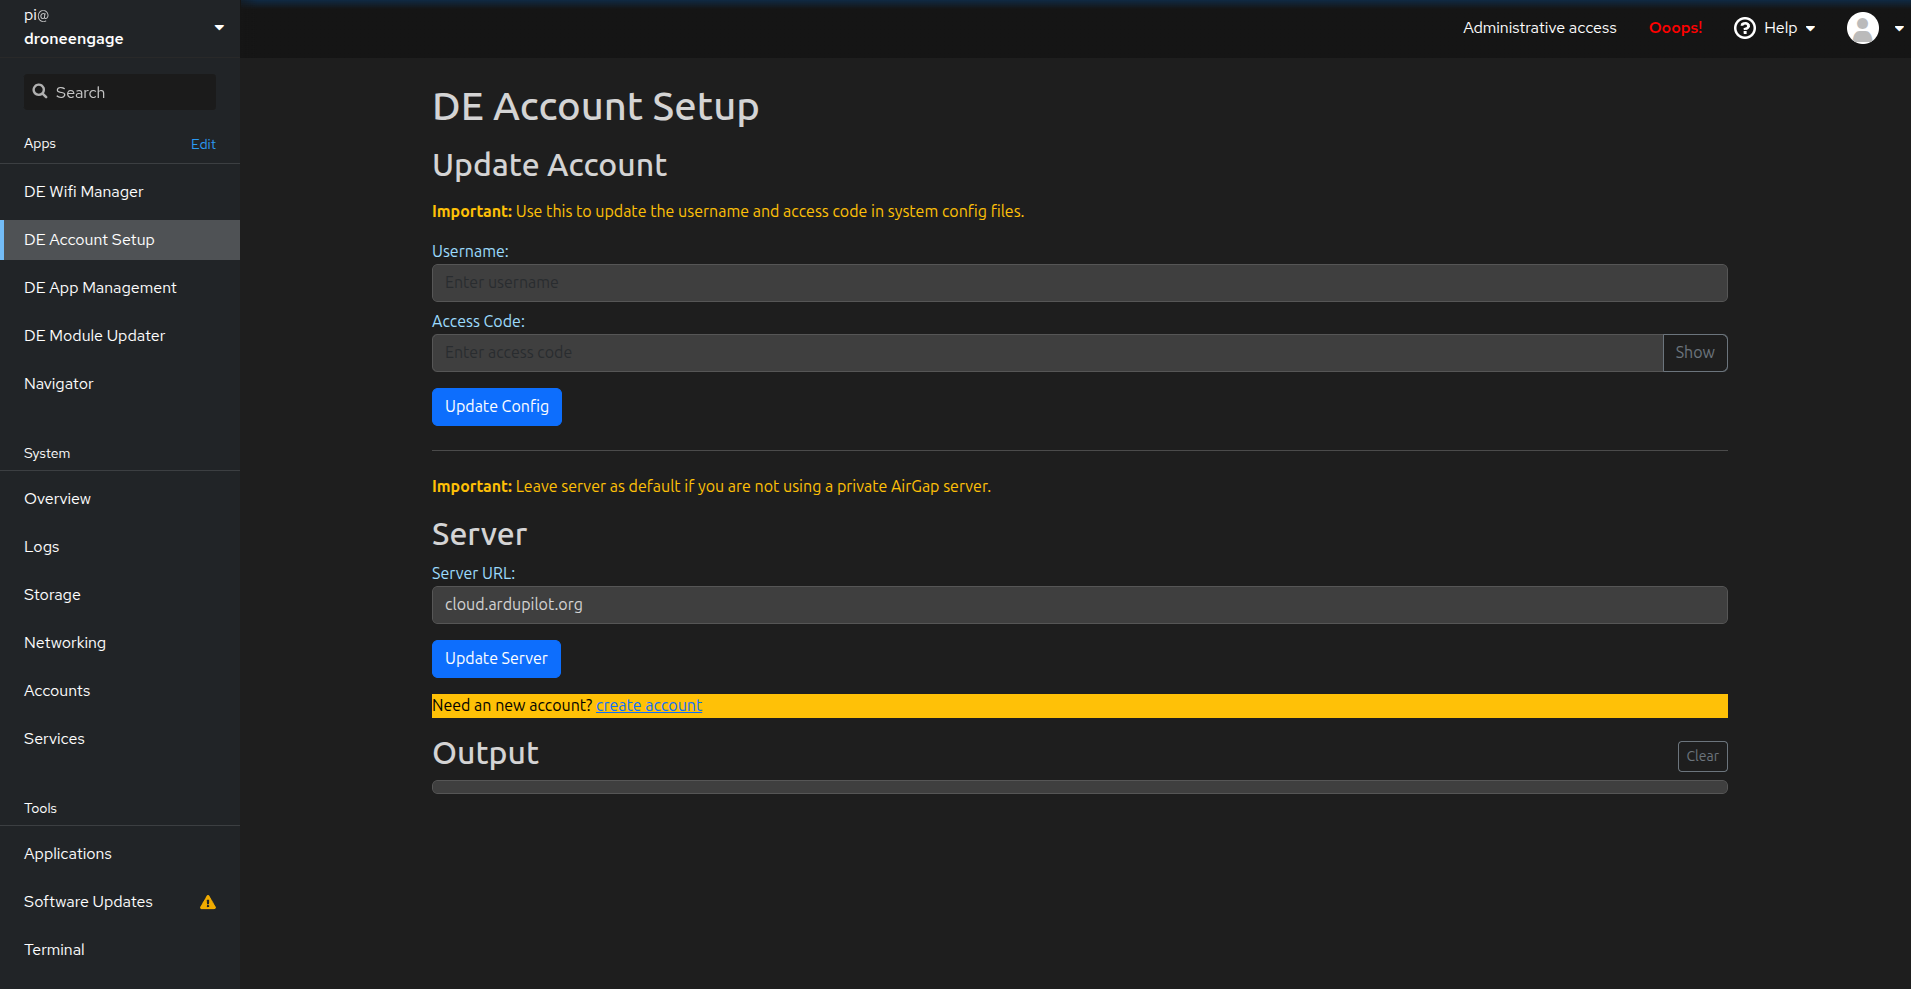The image size is (1911, 989).
Task: Click the red Ooops! link
Action: [x=1675, y=28]
